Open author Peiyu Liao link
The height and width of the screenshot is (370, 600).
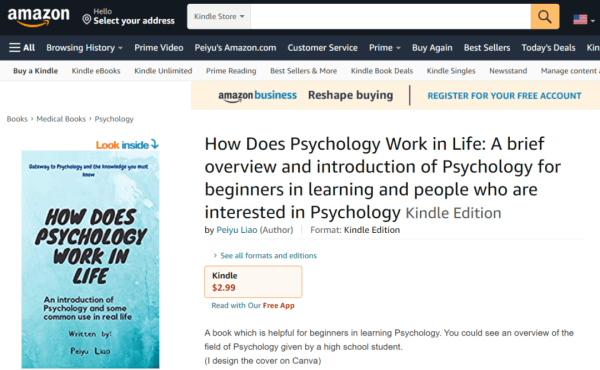pos(236,230)
